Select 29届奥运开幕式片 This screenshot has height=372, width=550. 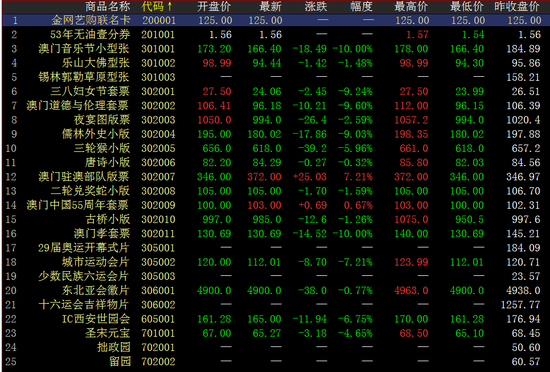[x=84, y=248]
